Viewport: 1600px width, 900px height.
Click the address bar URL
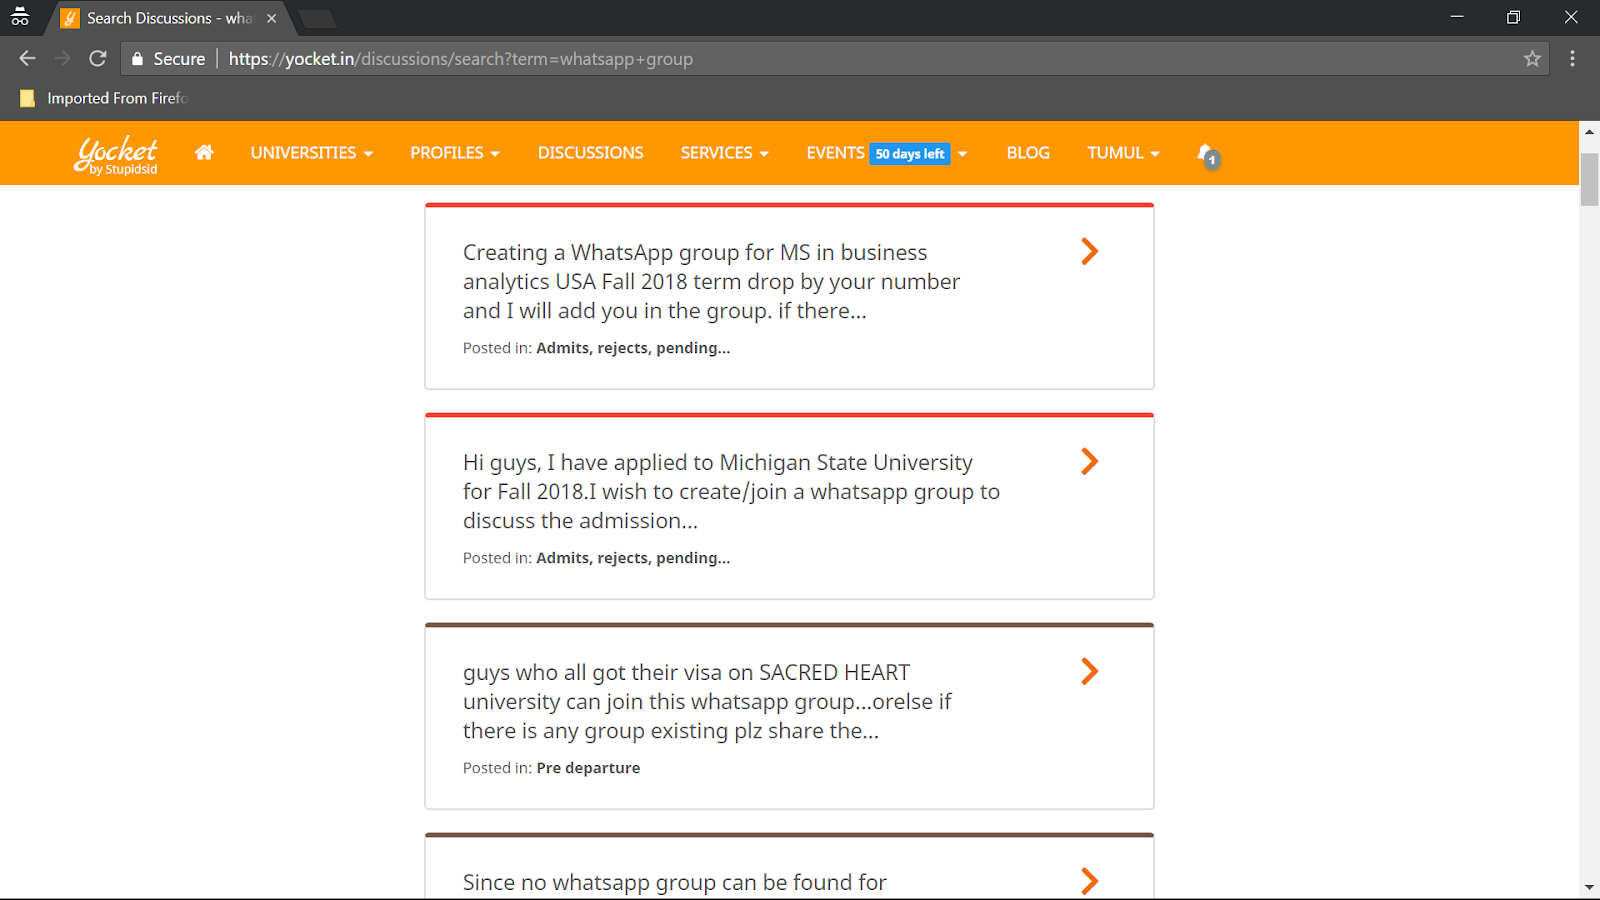tap(460, 59)
